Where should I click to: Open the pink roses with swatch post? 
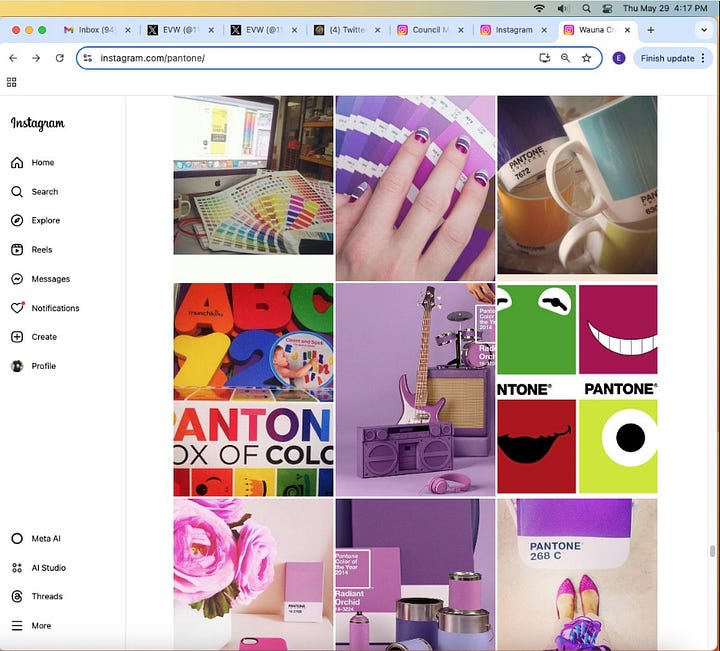tap(253, 574)
